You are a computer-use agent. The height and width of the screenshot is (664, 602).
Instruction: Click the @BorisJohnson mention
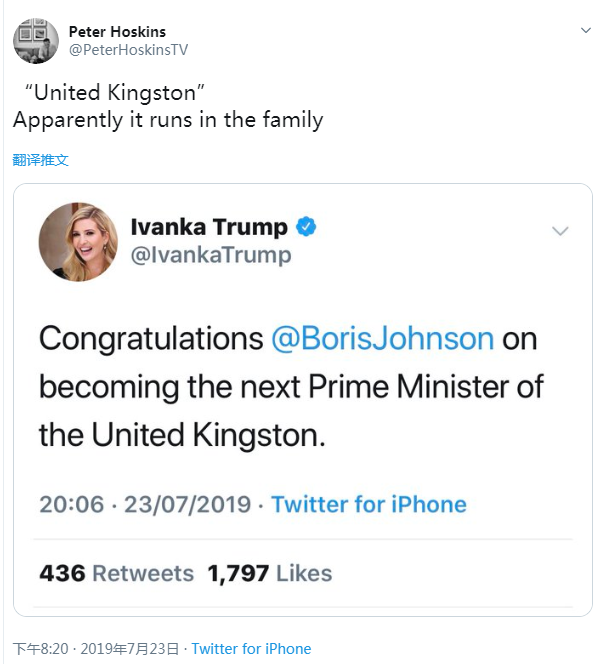coord(382,338)
